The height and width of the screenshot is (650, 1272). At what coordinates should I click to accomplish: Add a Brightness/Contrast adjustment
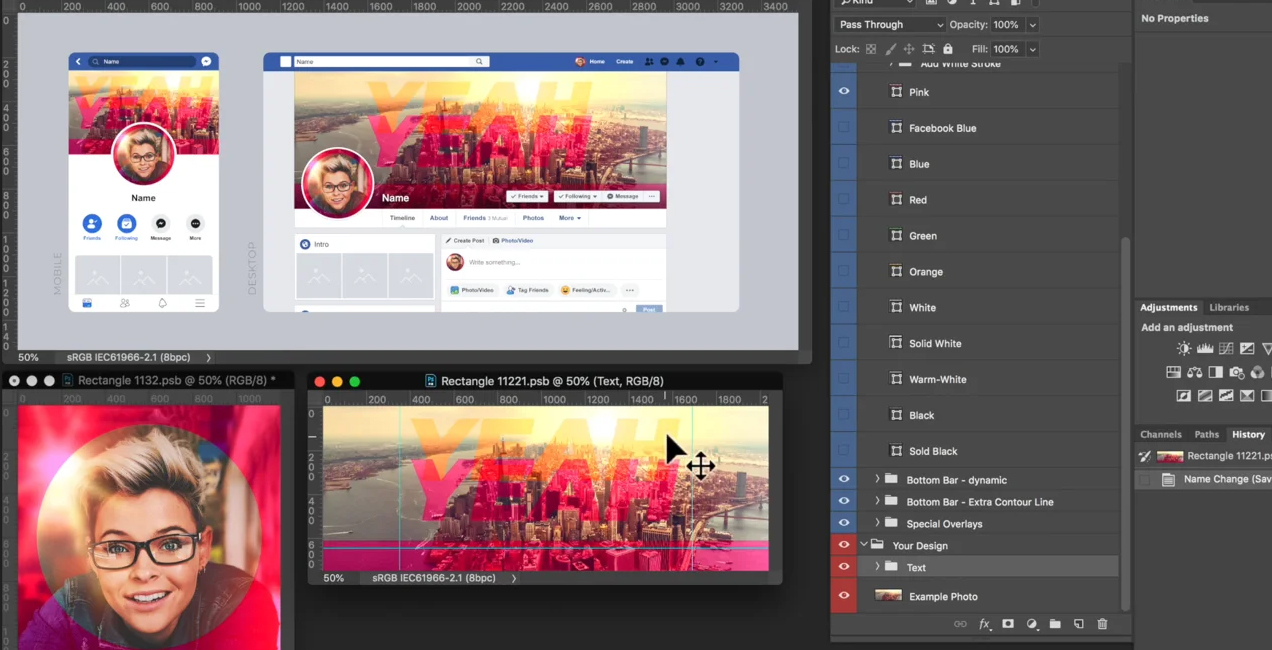pyautogui.click(x=1184, y=349)
